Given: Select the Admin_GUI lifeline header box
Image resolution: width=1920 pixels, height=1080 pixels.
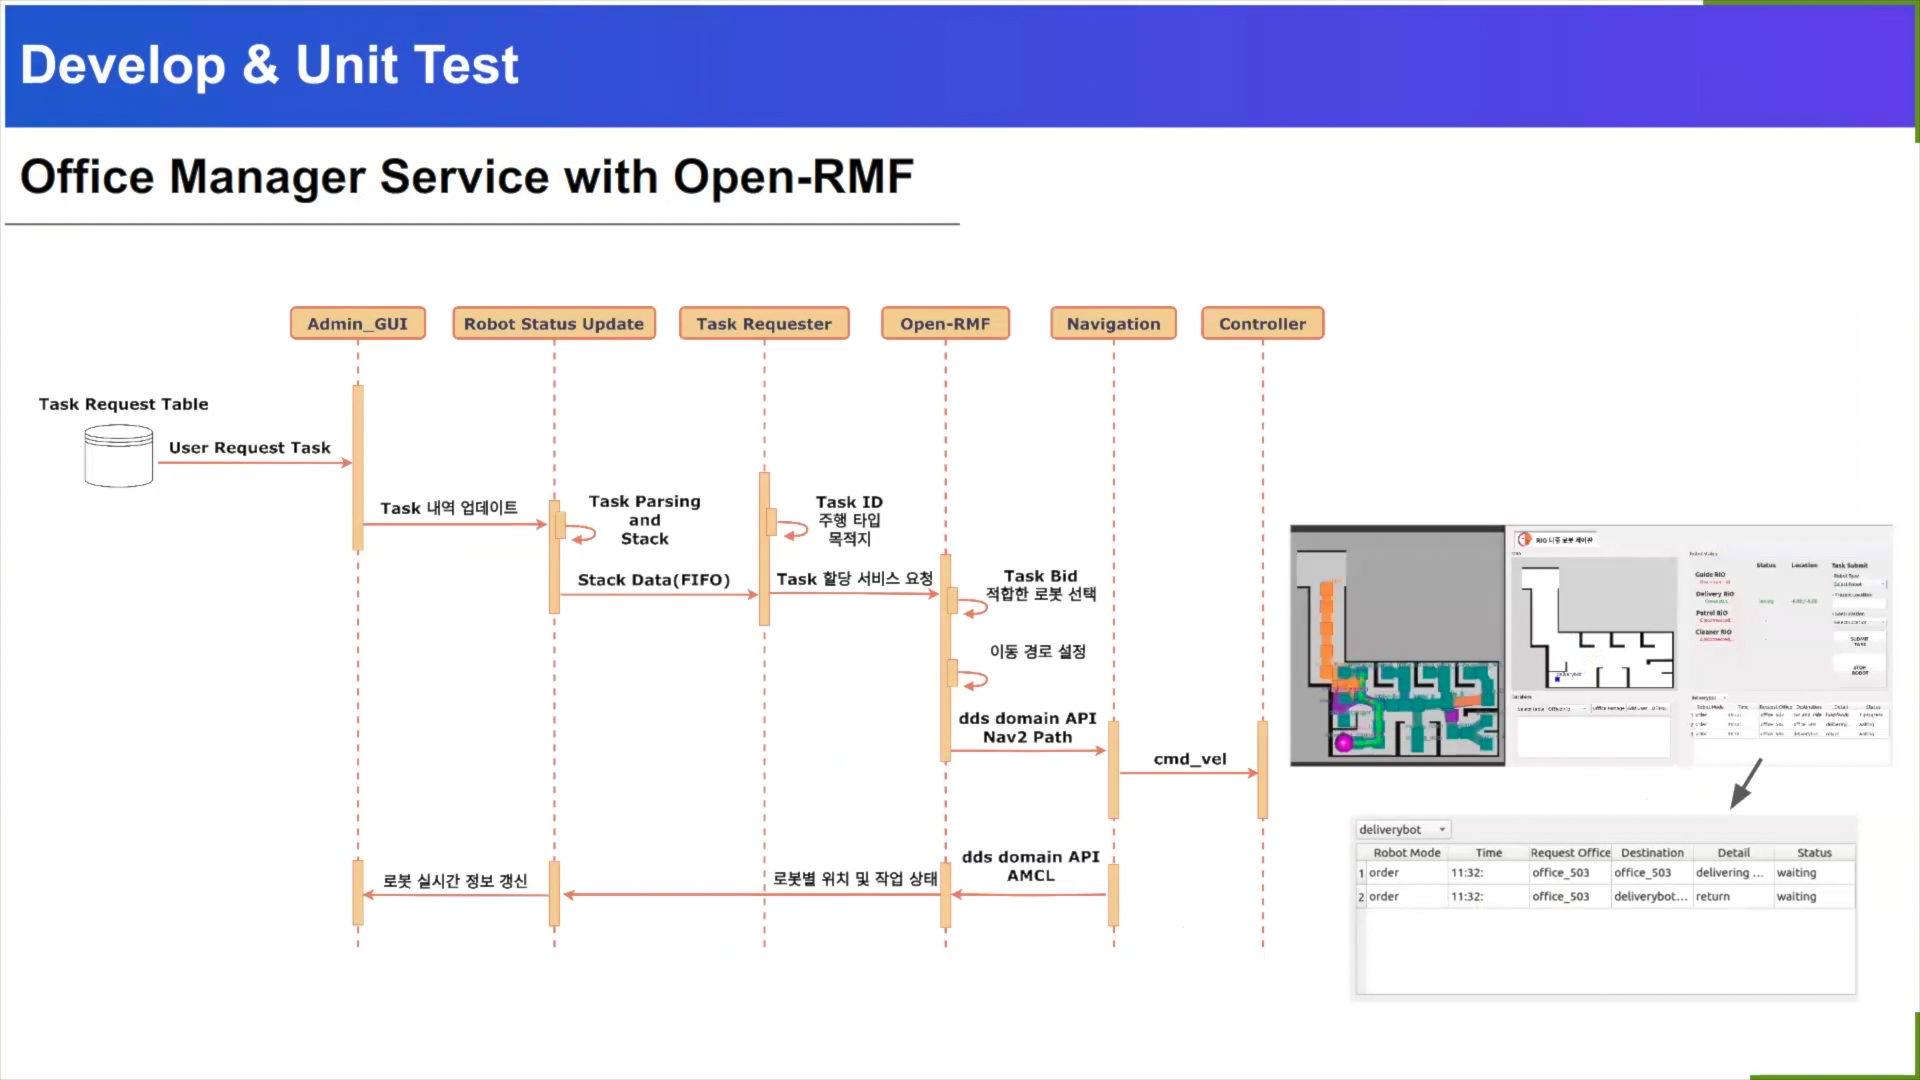Looking at the screenshot, I should [x=357, y=324].
